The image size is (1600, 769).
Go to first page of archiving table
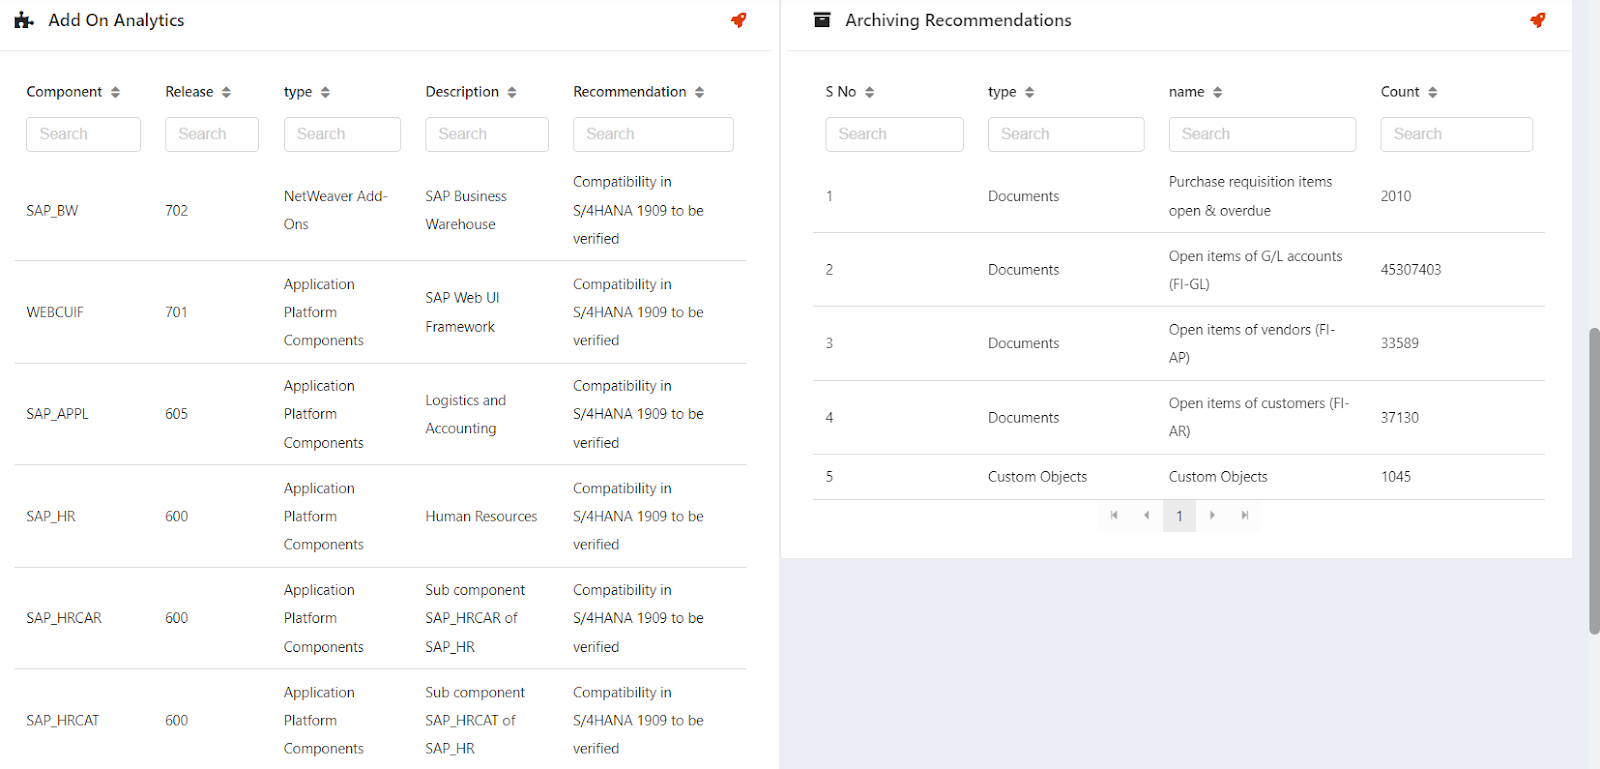(1114, 515)
